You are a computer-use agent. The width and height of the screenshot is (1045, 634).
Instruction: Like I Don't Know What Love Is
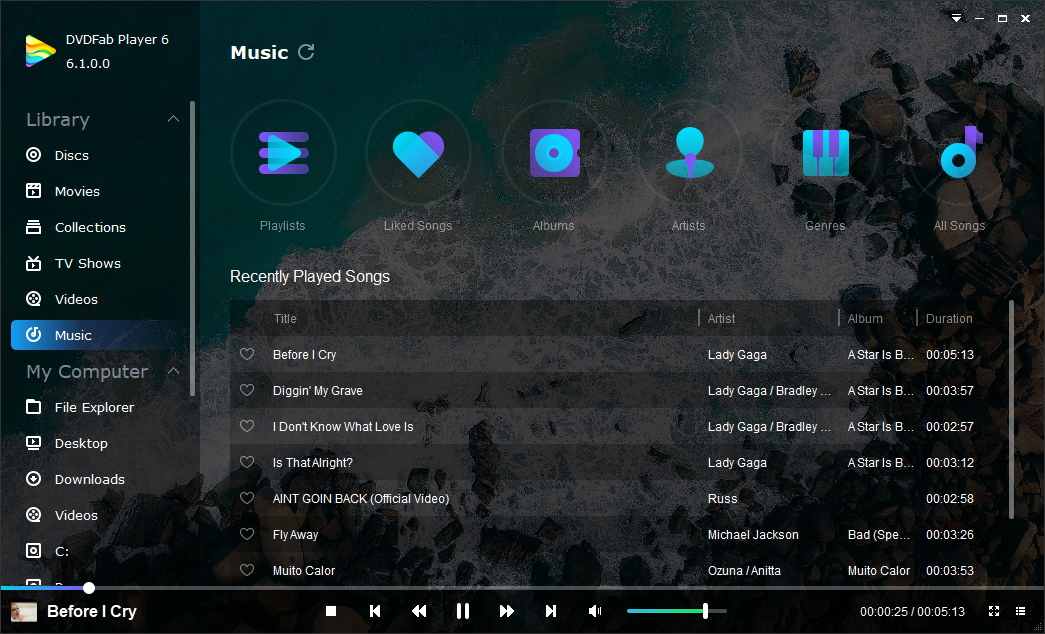click(x=247, y=426)
